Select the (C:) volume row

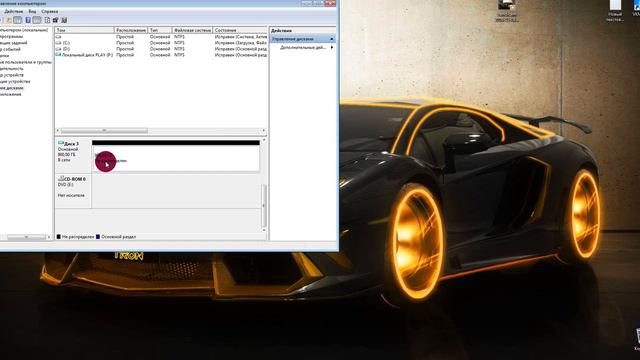pos(161,43)
